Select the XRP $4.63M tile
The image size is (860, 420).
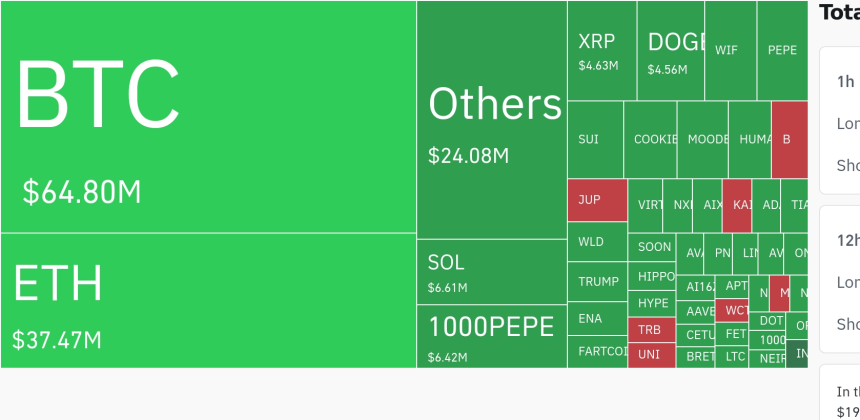[x=602, y=50]
